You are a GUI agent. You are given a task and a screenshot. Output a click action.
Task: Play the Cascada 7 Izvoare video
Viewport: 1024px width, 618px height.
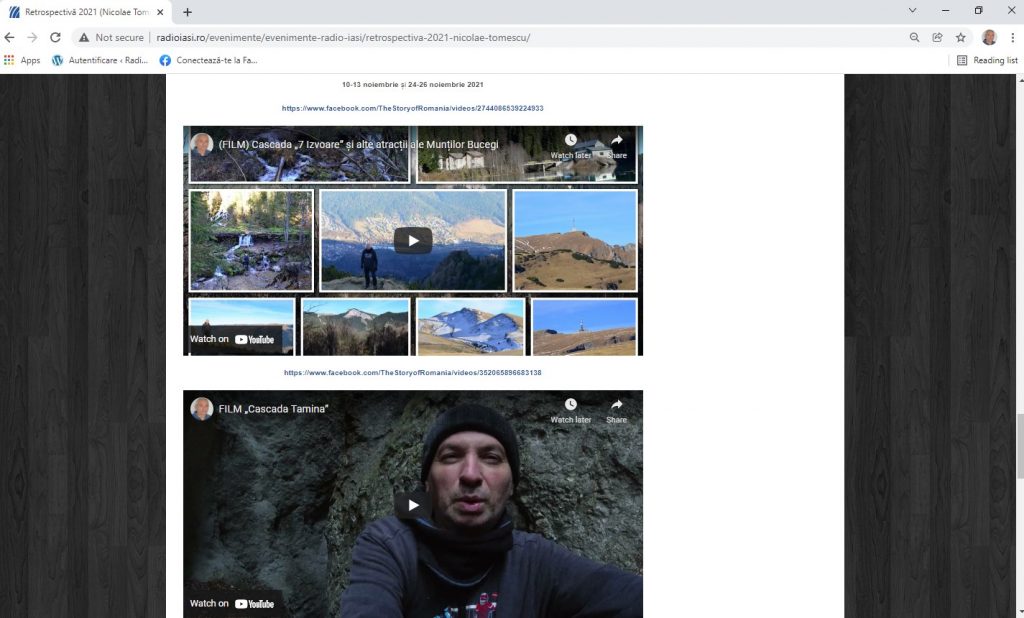click(x=412, y=240)
